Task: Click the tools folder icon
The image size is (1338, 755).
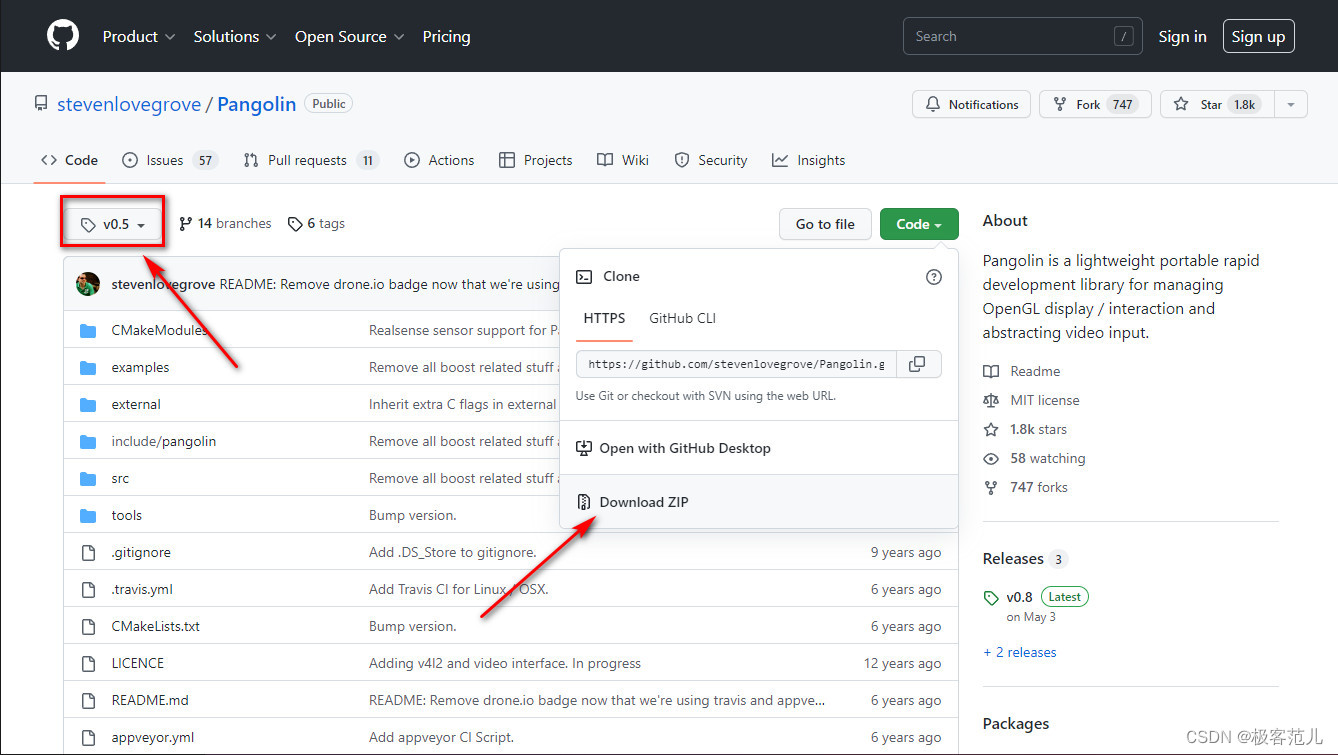Action: tap(88, 516)
